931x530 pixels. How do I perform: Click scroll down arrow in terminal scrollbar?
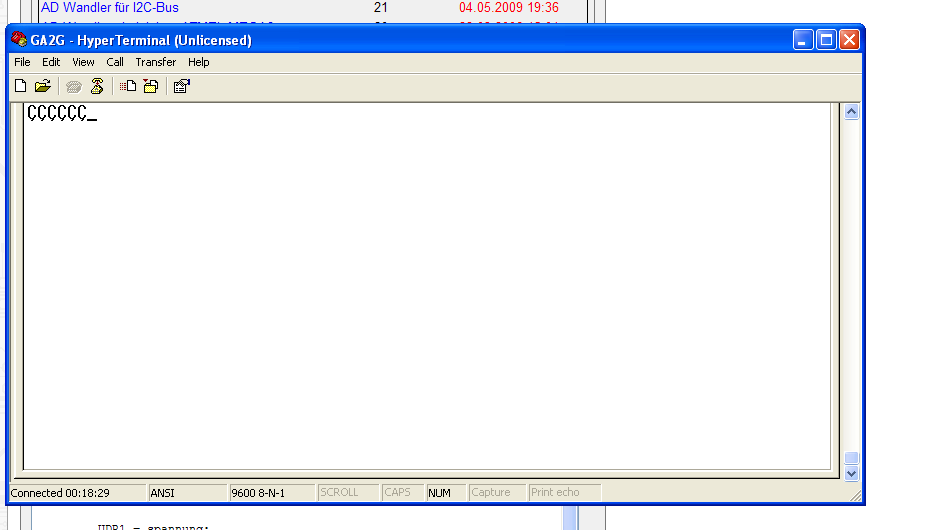point(851,473)
